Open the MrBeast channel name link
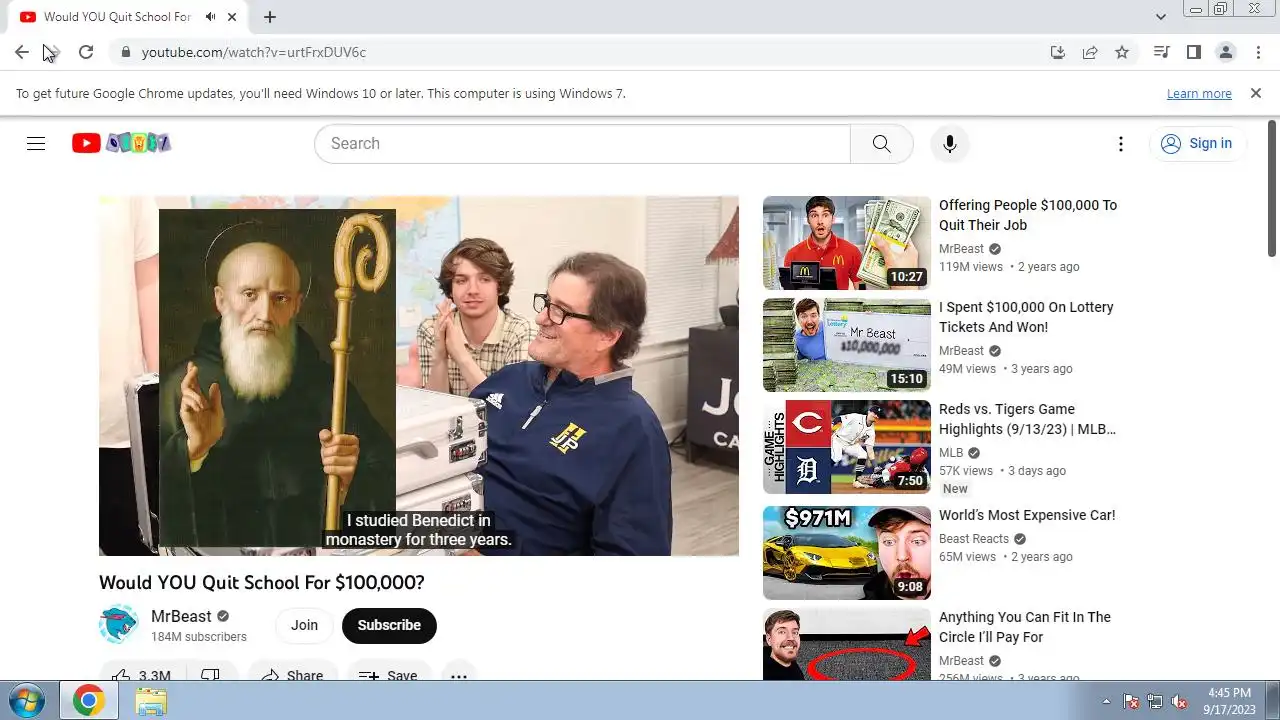This screenshot has width=1280, height=720. click(181, 616)
